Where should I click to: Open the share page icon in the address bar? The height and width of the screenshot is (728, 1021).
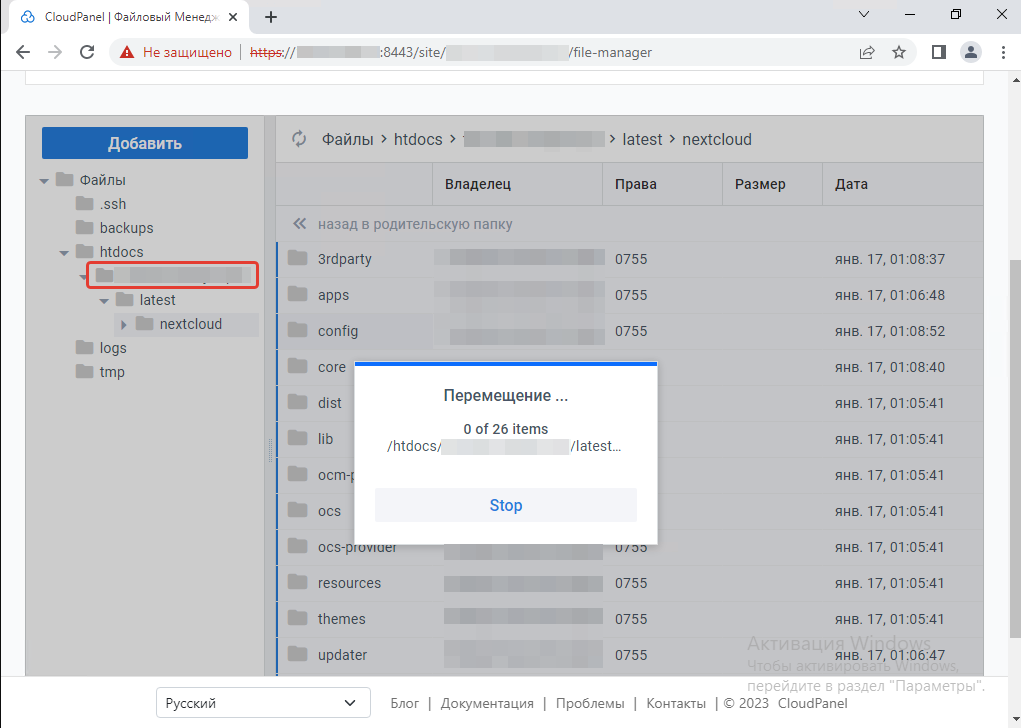867,52
